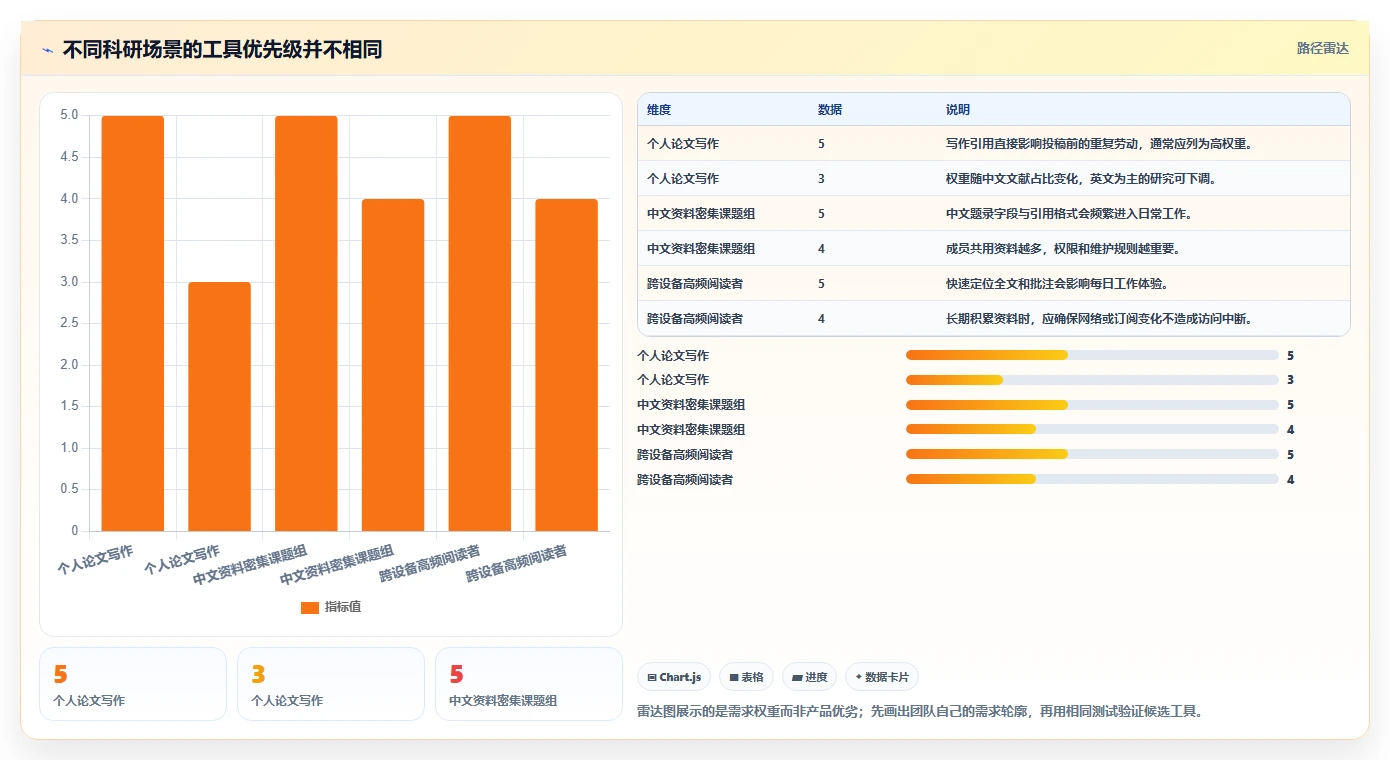Click the 跨设备高频阅读者 progress bar valued 5
The width and height of the screenshot is (1390, 760).
pyautogui.click(x=1092, y=455)
